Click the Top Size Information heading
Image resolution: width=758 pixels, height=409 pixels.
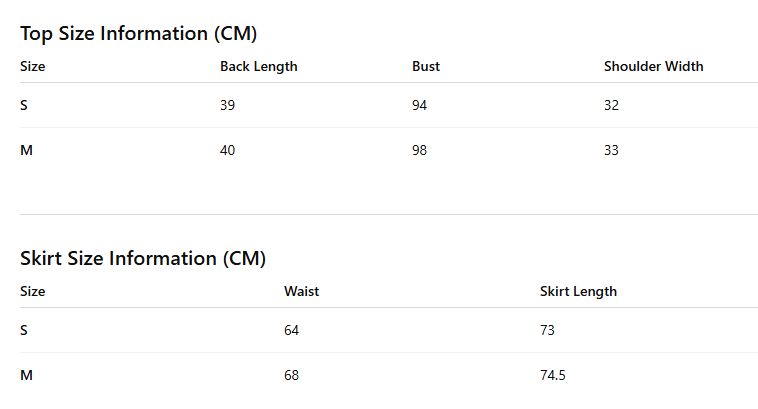[138, 33]
